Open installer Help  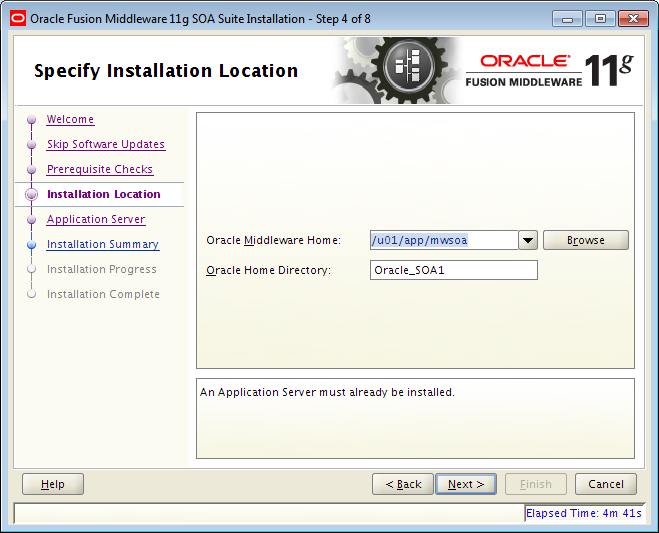tap(53, 484)
